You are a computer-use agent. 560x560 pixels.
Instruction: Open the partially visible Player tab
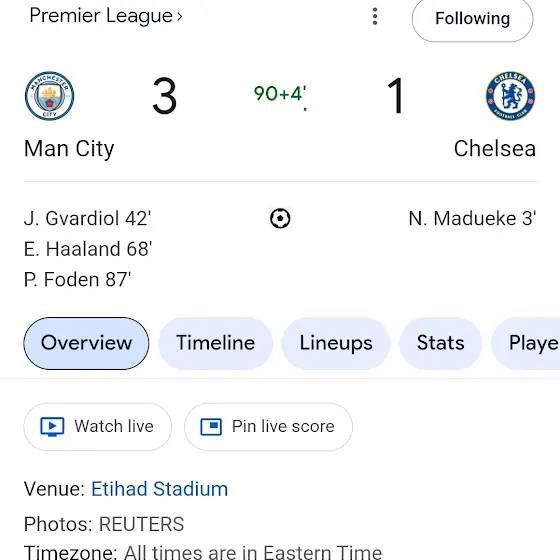526,343
